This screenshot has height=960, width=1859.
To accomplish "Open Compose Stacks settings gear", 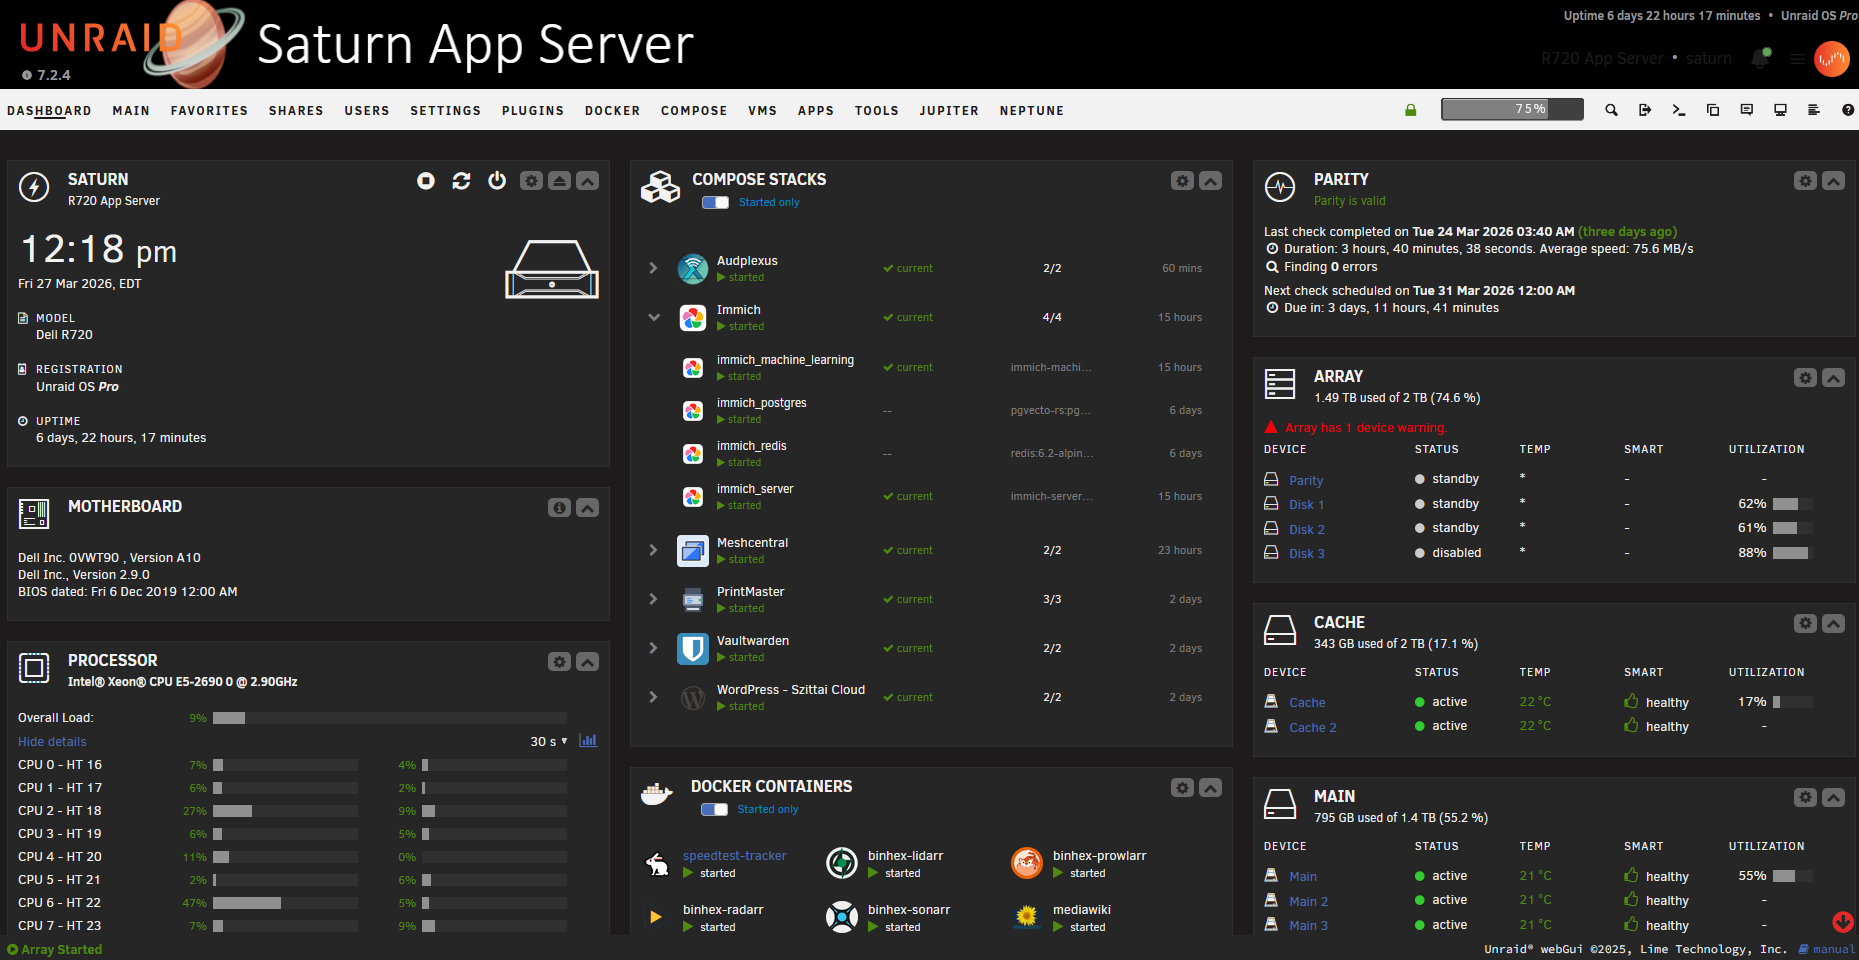I will click(x=1183, y=181).
